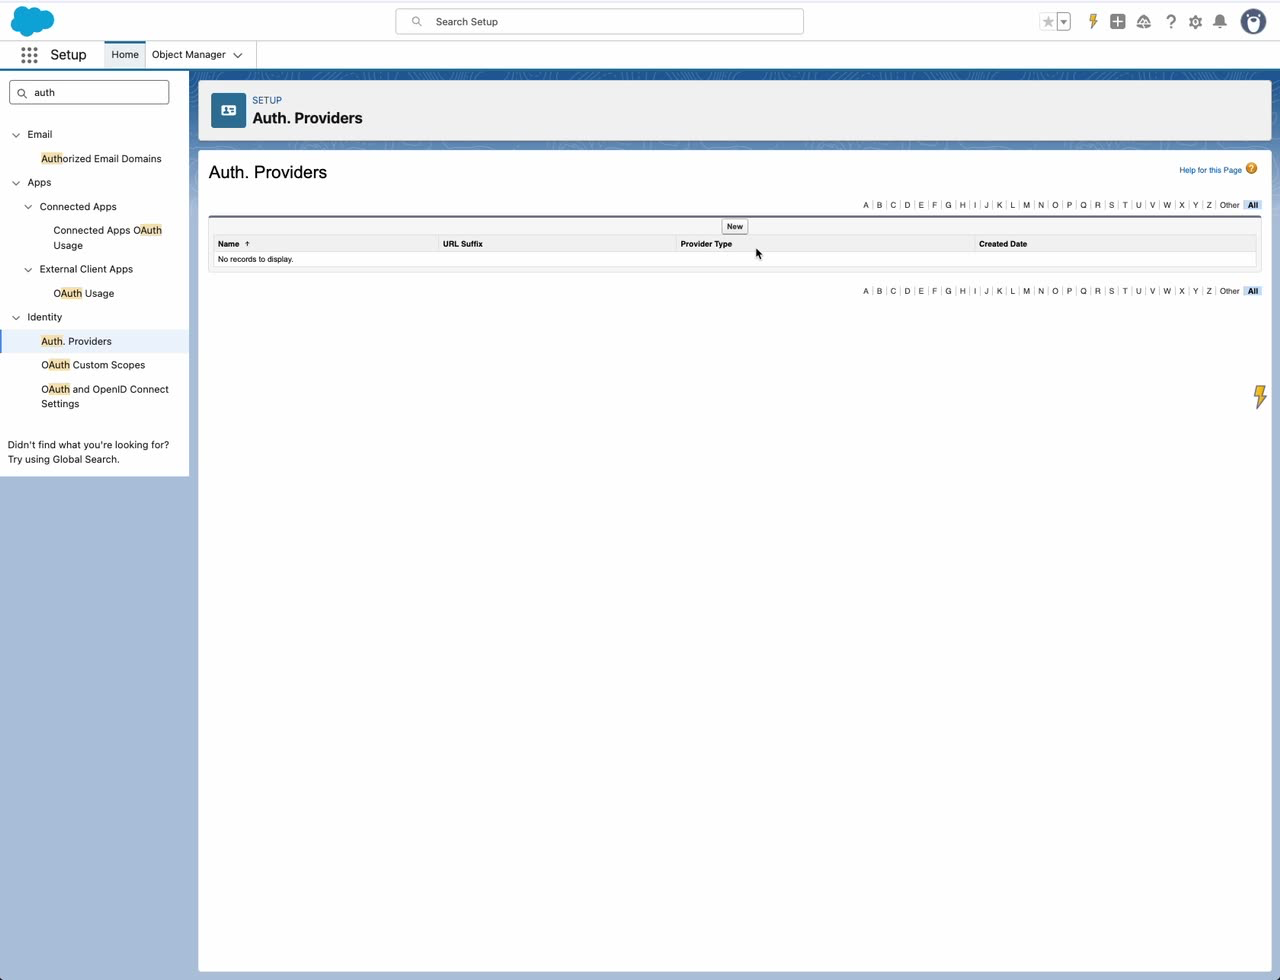The width and height of the screenshot is (1280, 980).
Task: Click the lightning bolt icon in header
Action: (1093, 21)
